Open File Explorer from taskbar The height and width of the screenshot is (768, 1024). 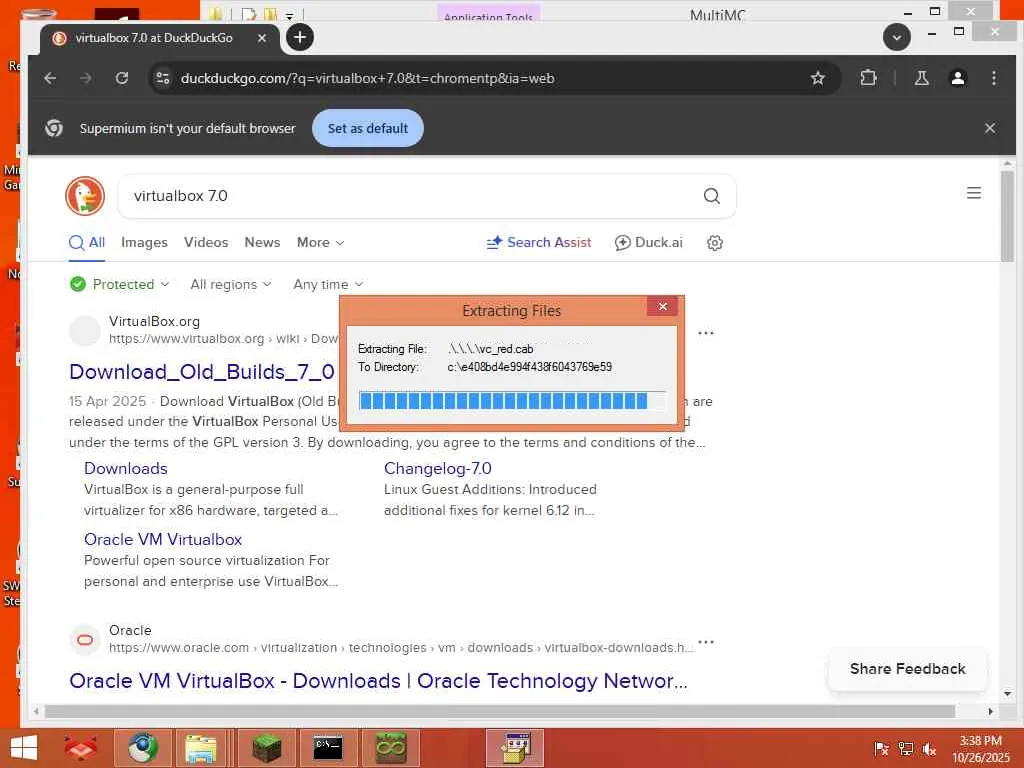click(x=201, y=748)
